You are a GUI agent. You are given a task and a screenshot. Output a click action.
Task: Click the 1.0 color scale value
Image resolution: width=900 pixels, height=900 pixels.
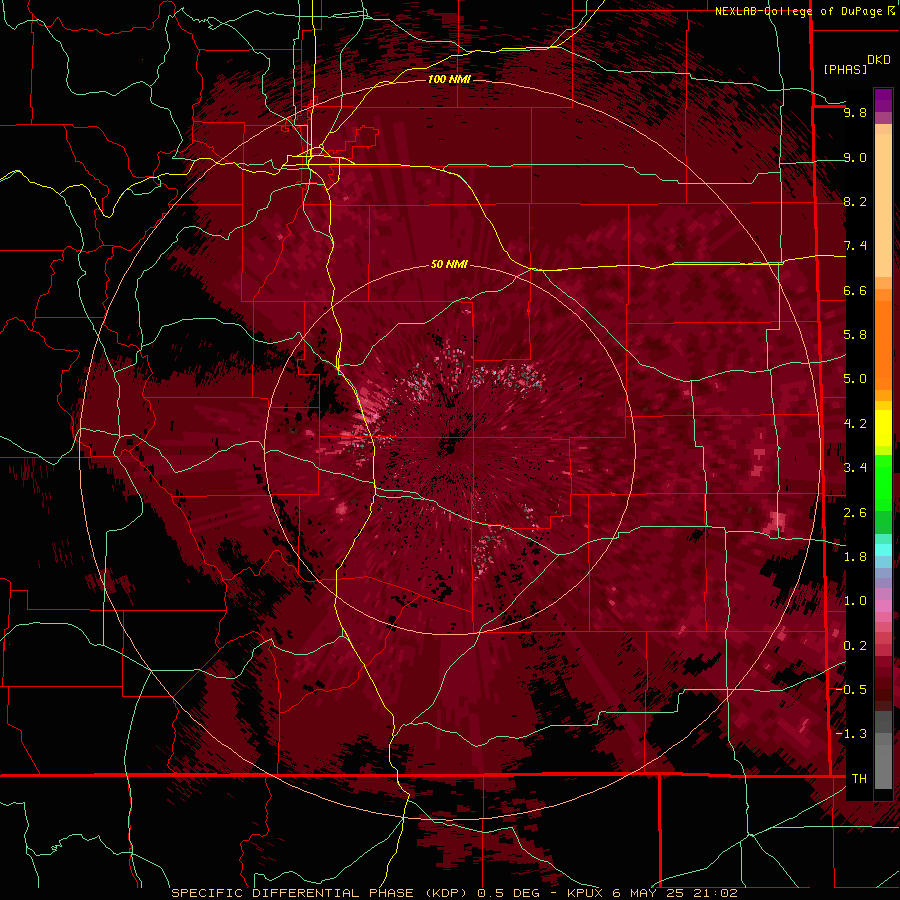click(x=855, y=601)
